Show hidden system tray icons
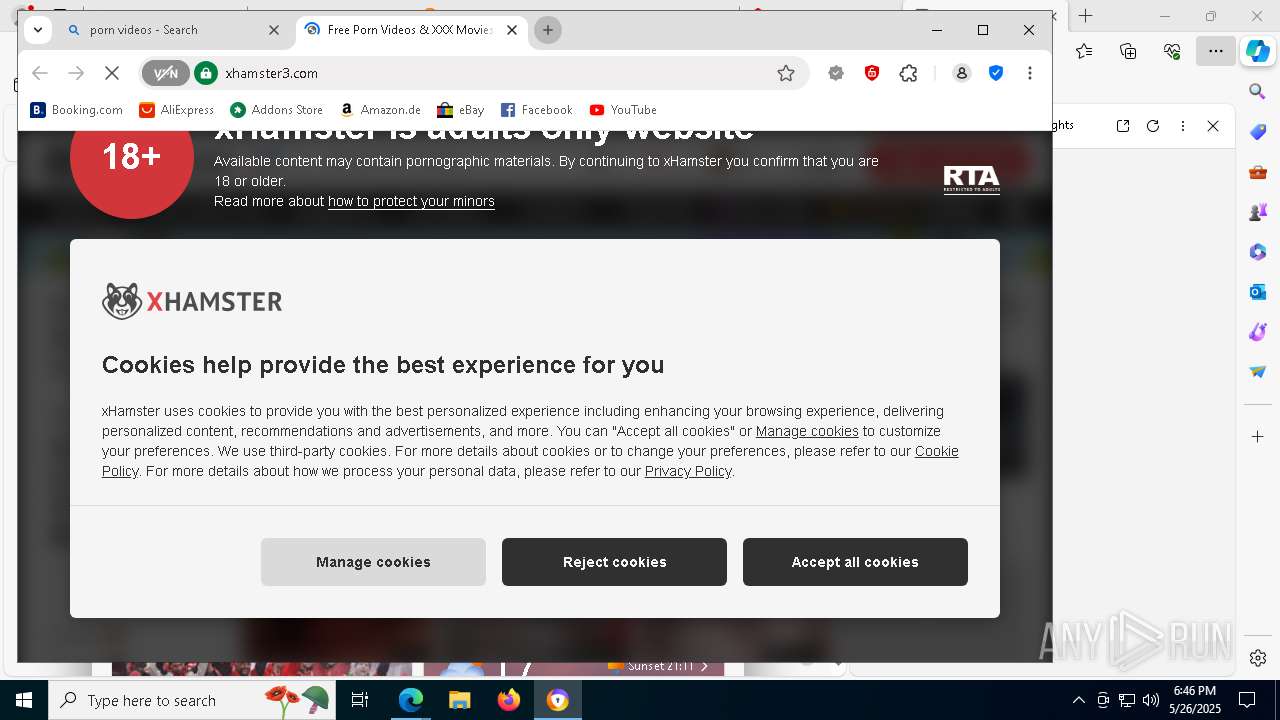 (x=1078, y=700)
